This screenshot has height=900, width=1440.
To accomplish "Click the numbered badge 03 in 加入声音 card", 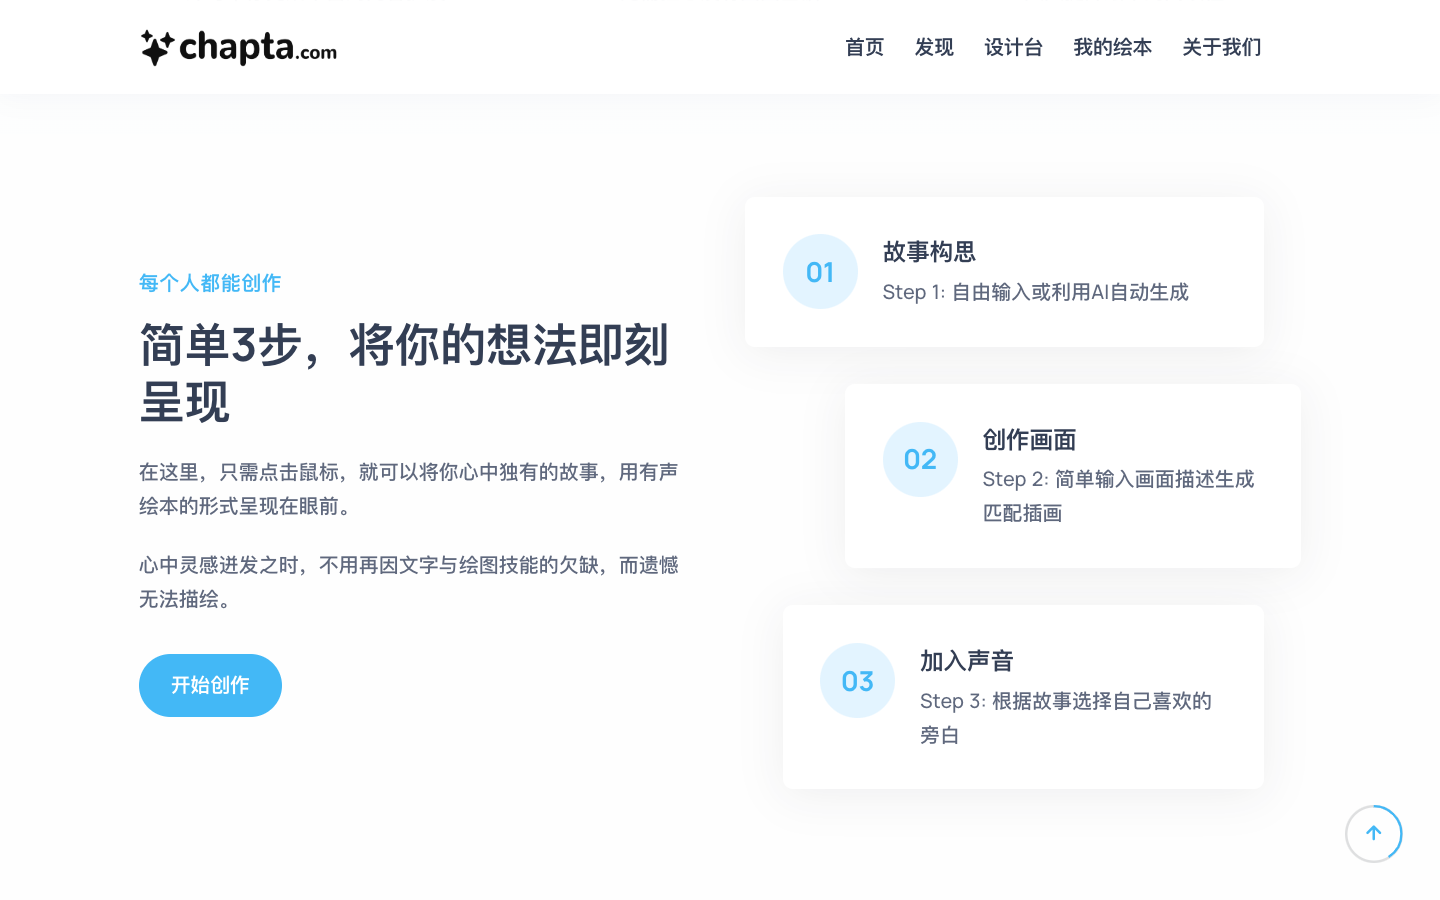I will pos(857,680).
